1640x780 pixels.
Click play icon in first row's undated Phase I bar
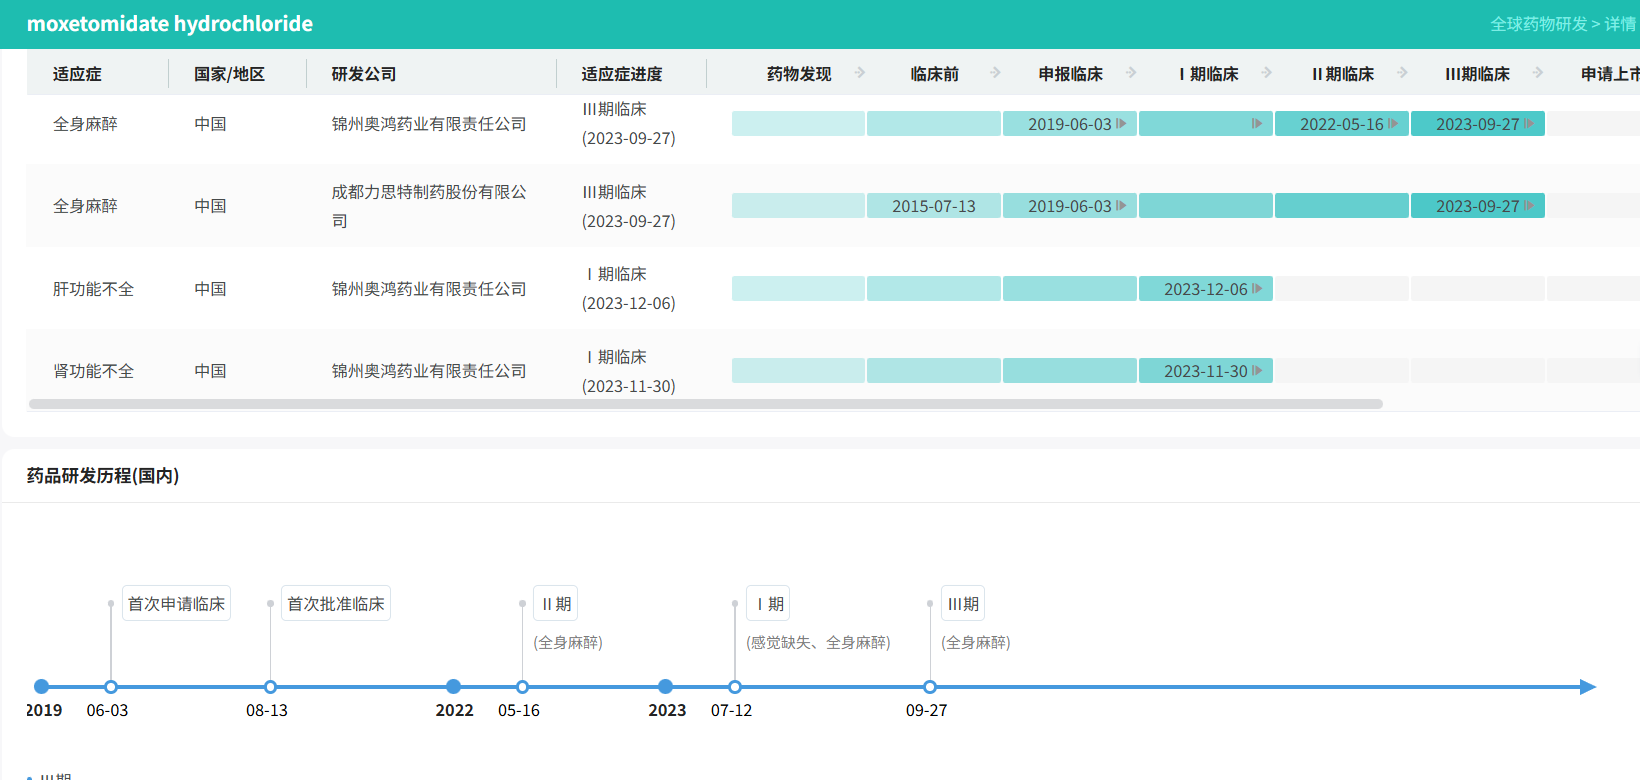[1257, 124]
